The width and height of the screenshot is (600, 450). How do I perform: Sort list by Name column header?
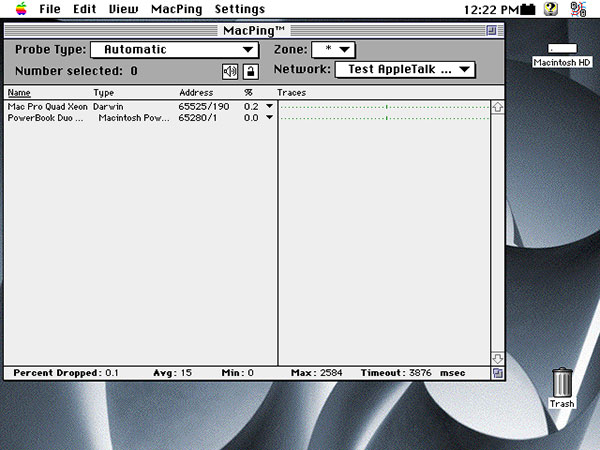click(19, 93)
